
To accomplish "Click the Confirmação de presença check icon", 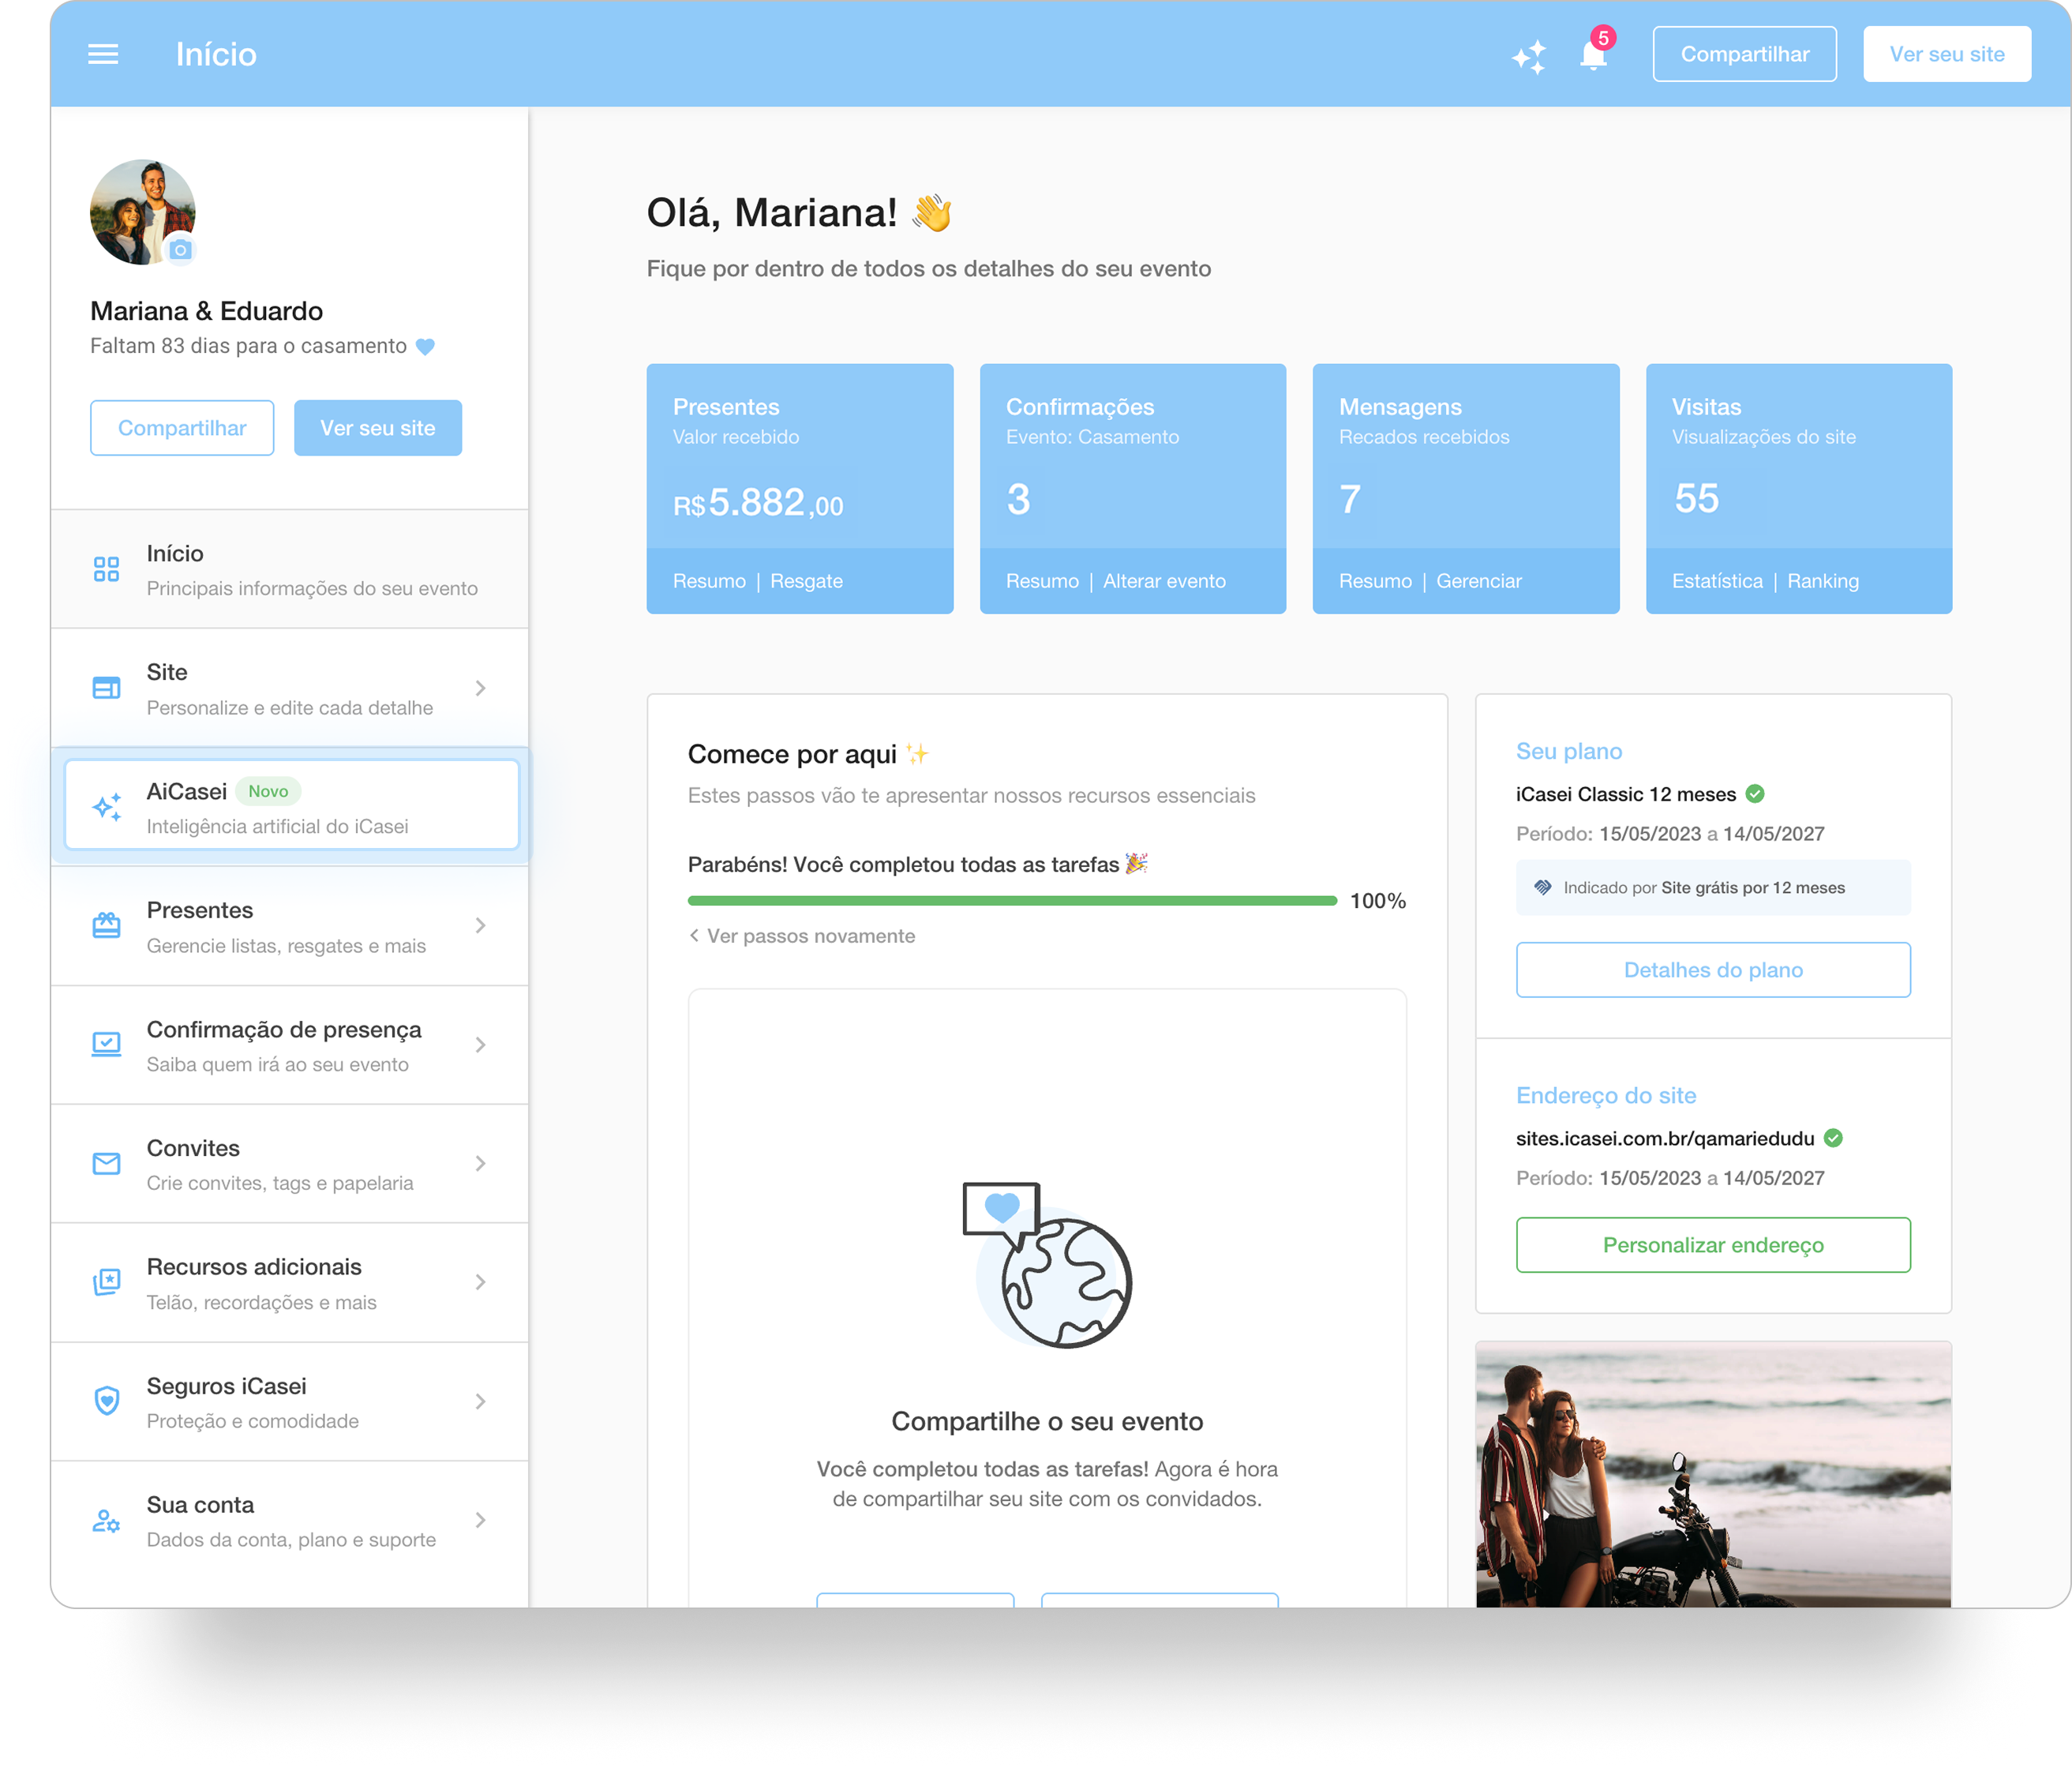I will (x=106, y=1044).
